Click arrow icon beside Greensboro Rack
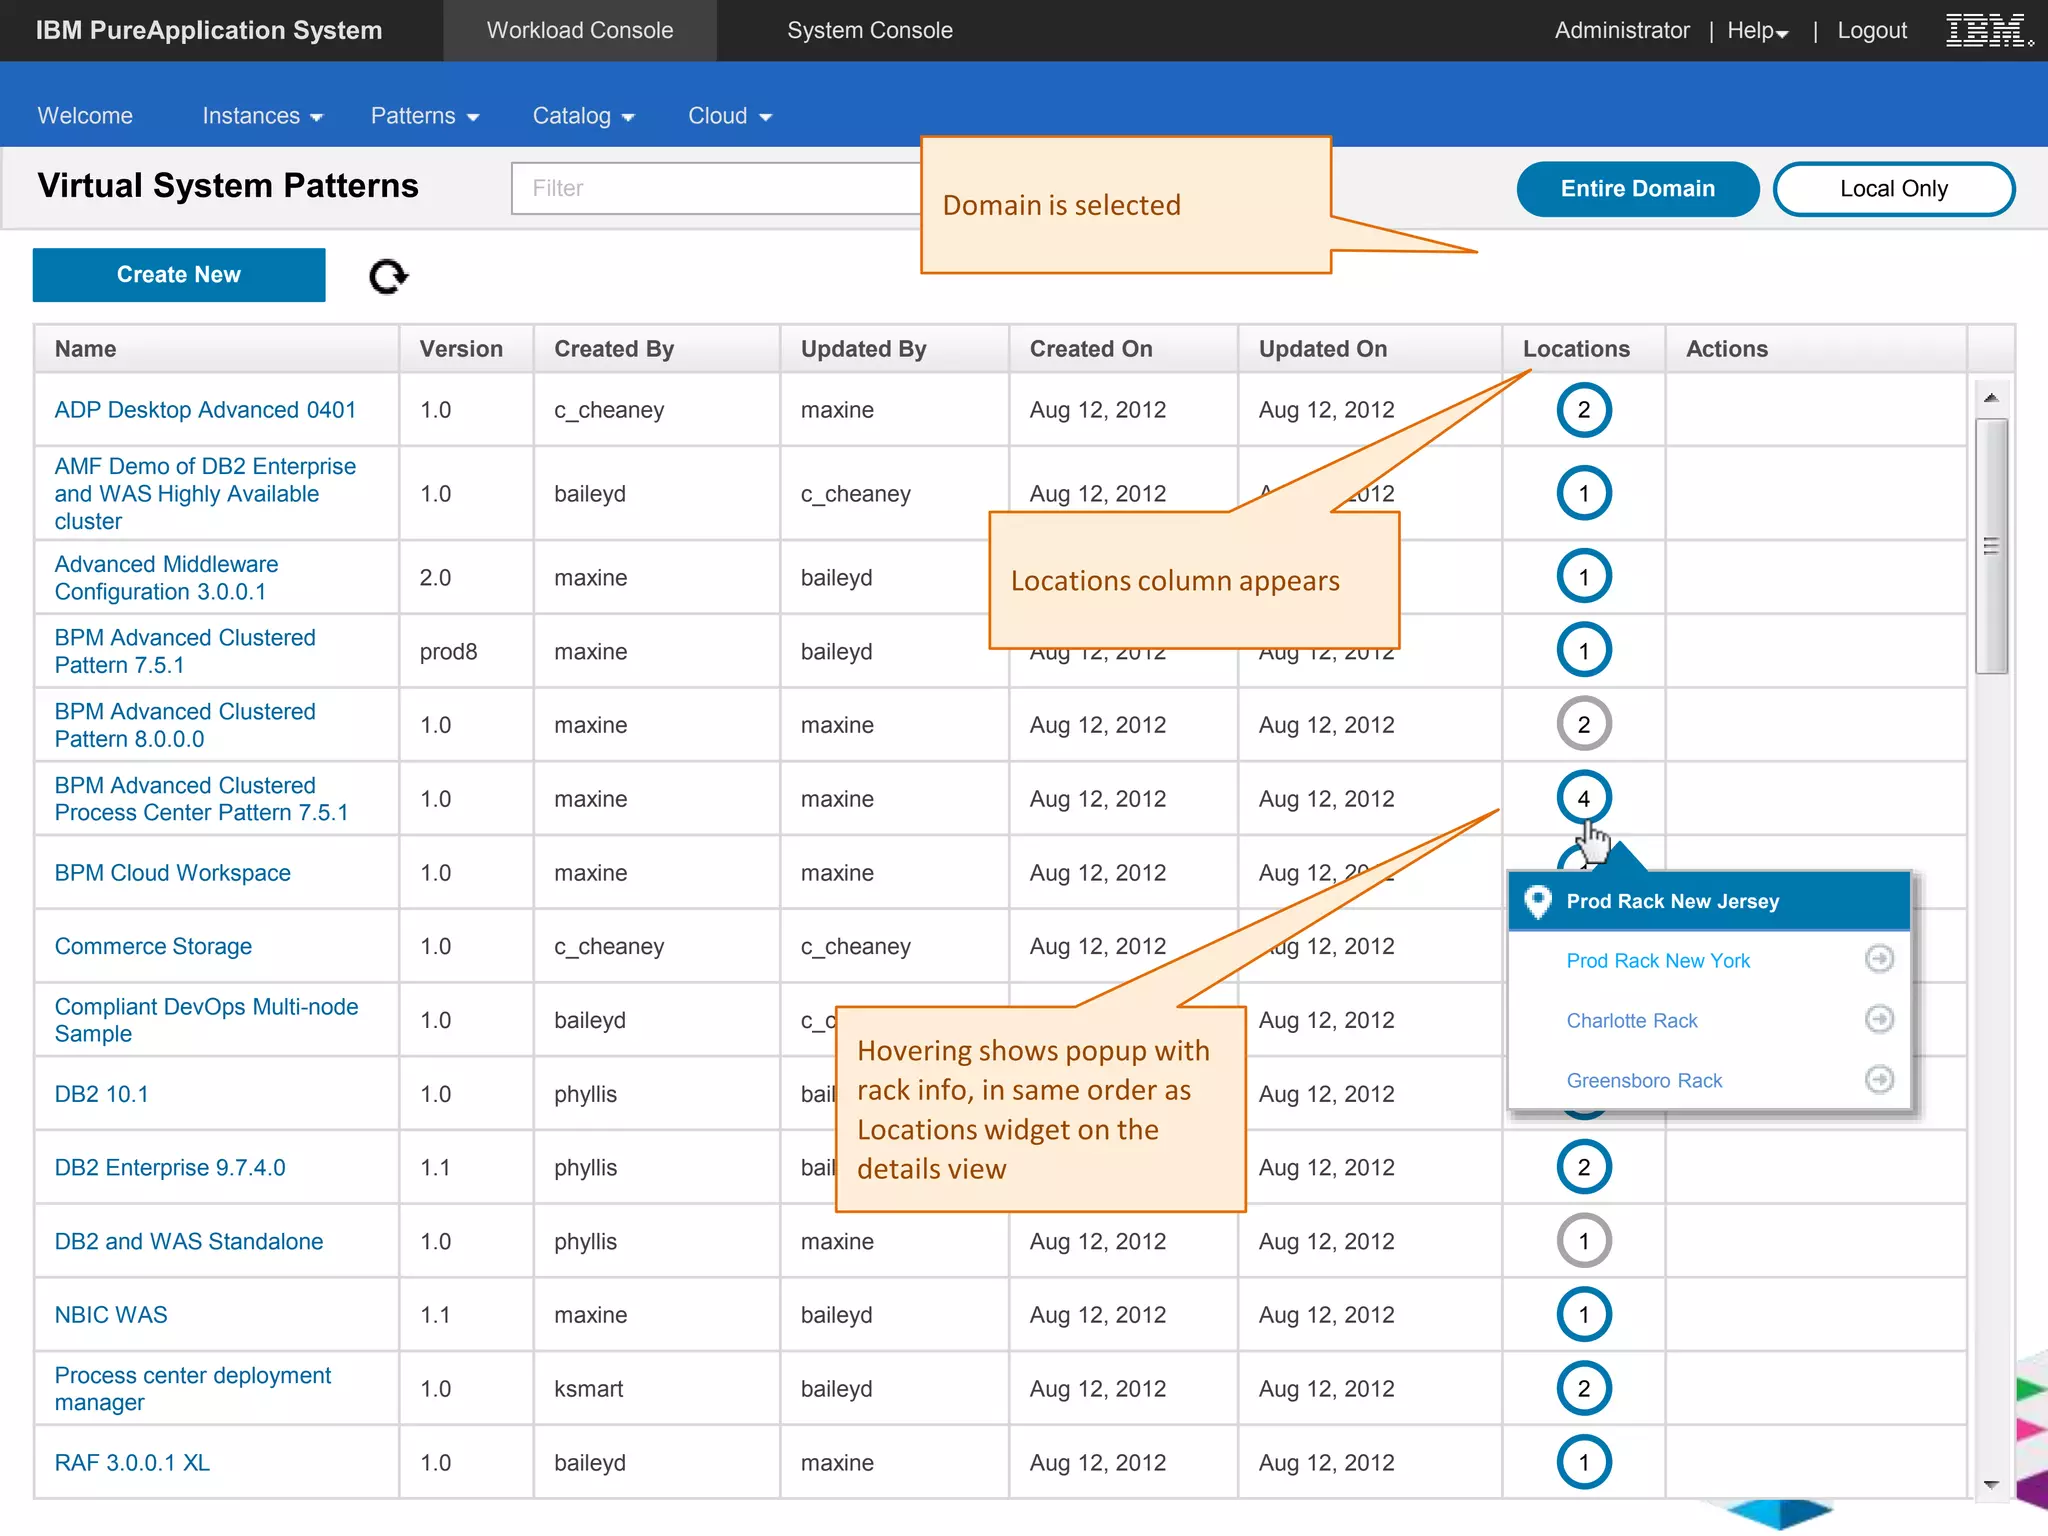The width and height of the screenshot is (2048, 1536). pyautogui.click(x=1880, y=1079)
